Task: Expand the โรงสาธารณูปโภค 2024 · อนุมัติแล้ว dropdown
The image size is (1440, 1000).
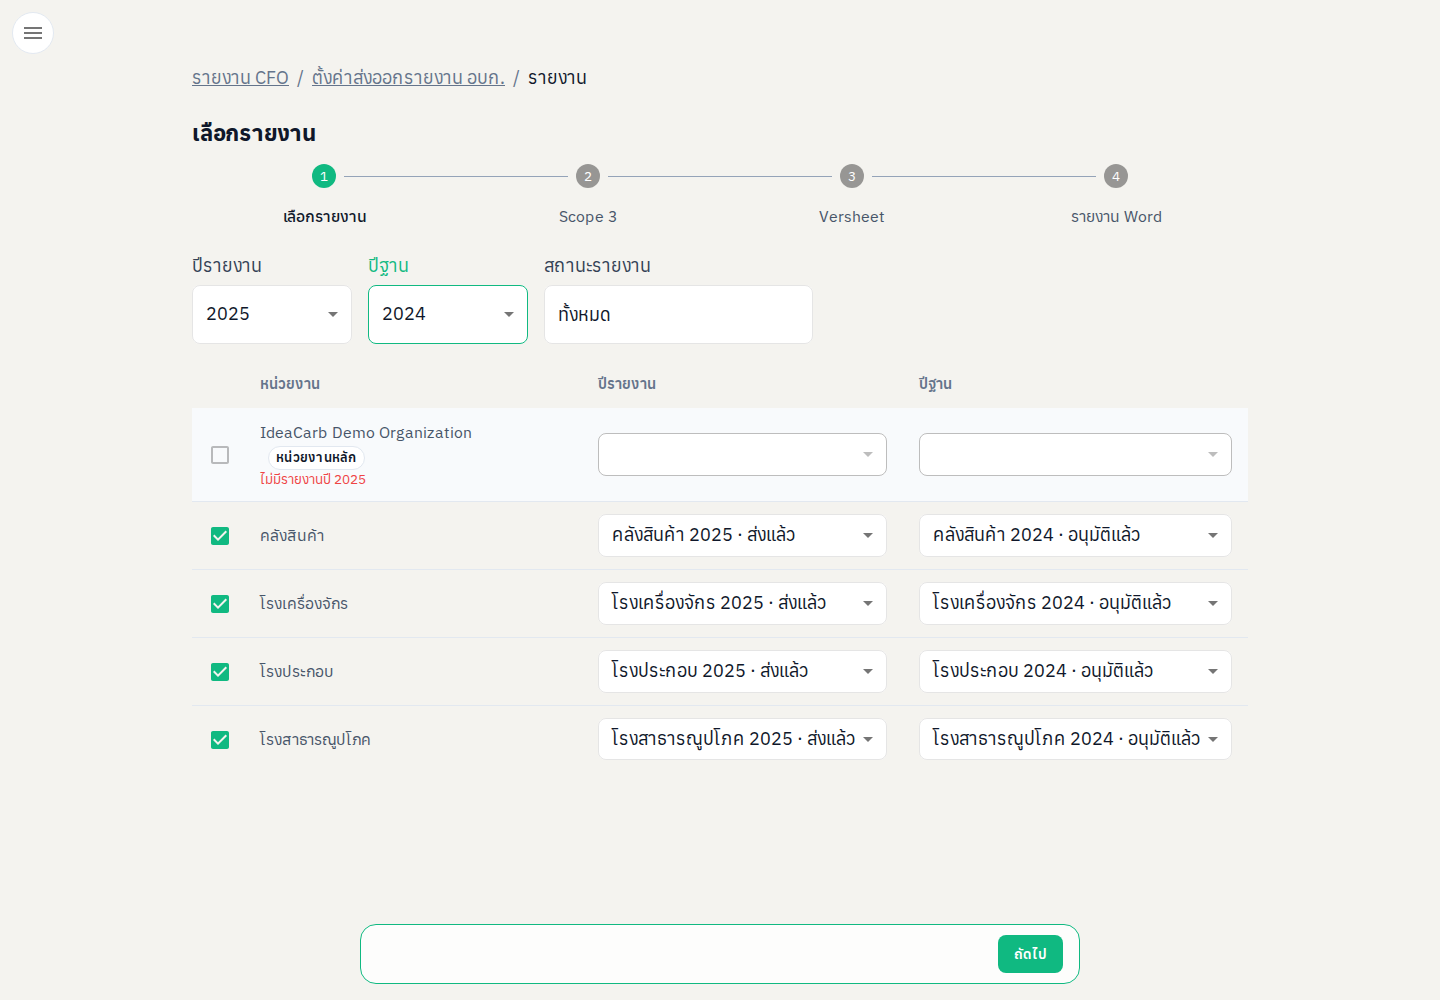Action: tap(1075, 739)
